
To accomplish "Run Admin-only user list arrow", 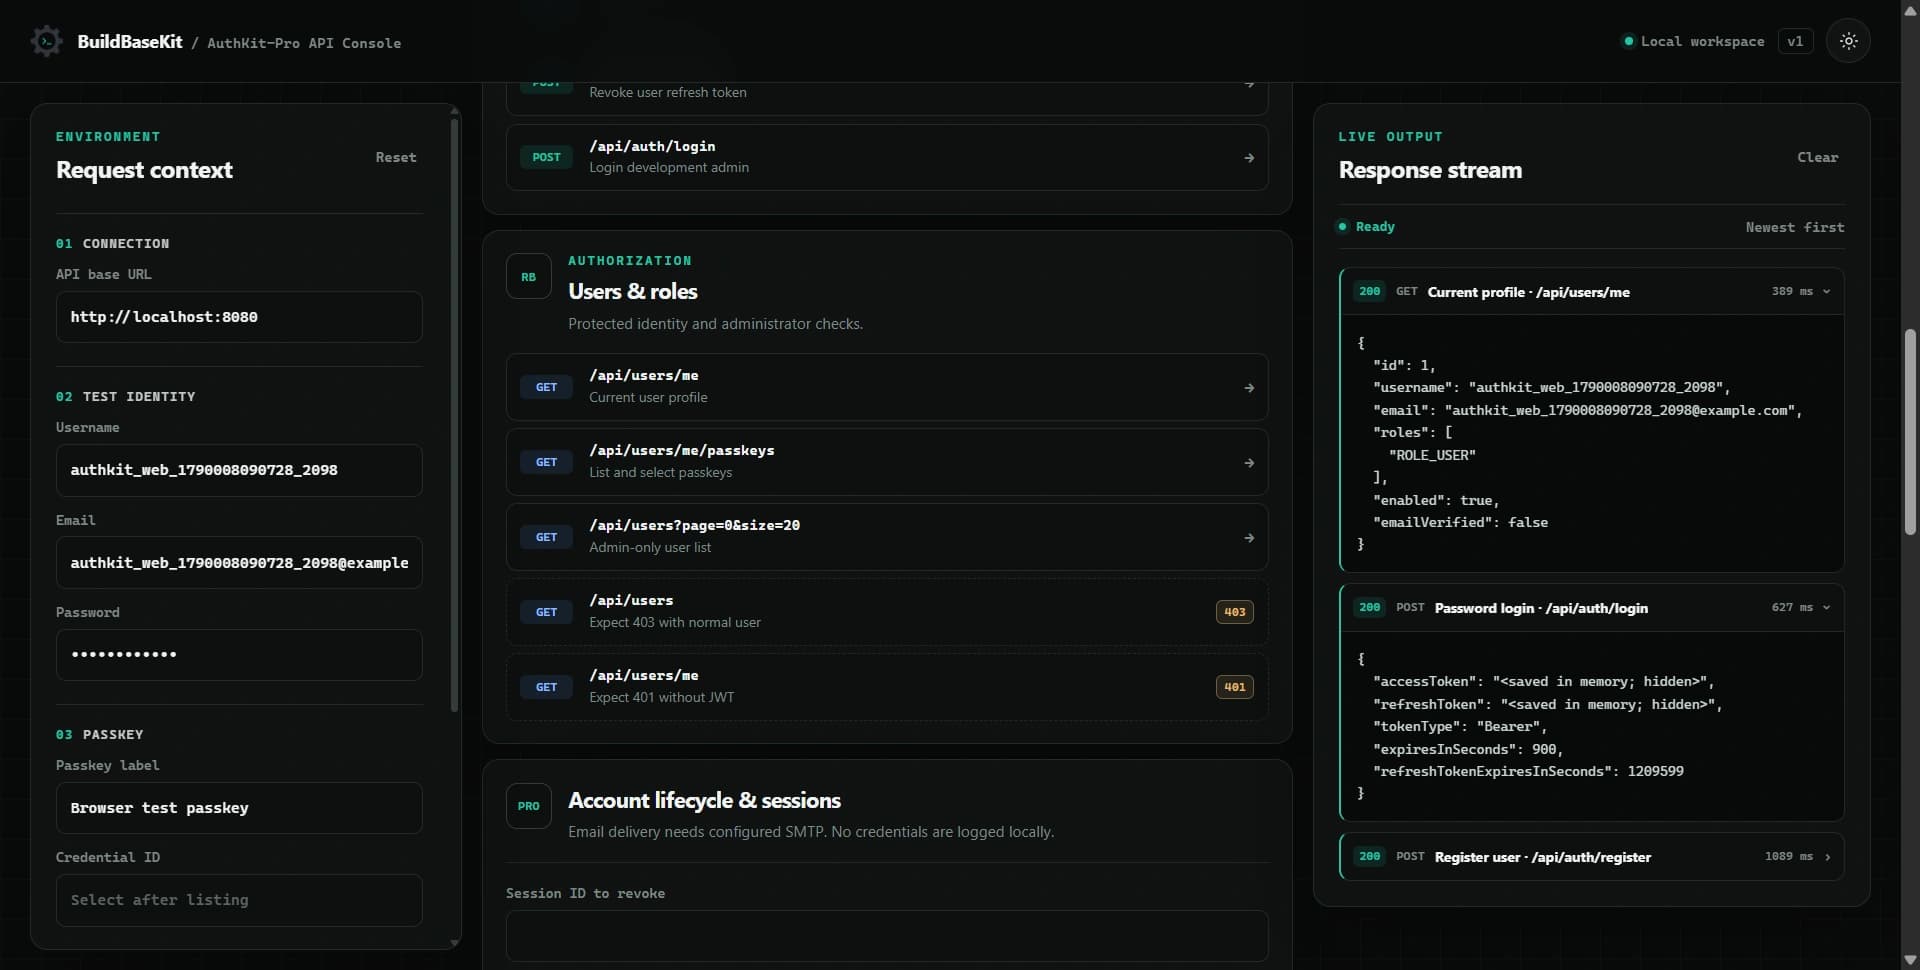I will (1249, 538).
